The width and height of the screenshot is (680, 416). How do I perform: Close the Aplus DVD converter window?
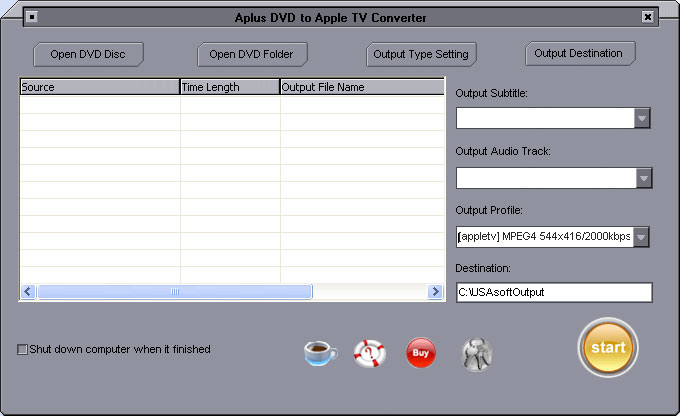click(647, 17)
